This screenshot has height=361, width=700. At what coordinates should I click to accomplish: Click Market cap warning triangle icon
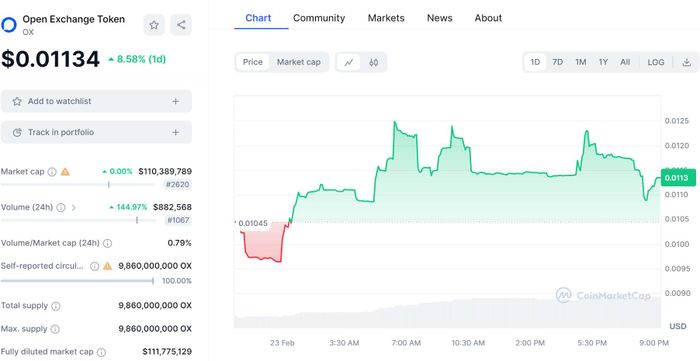pos(65,171)
